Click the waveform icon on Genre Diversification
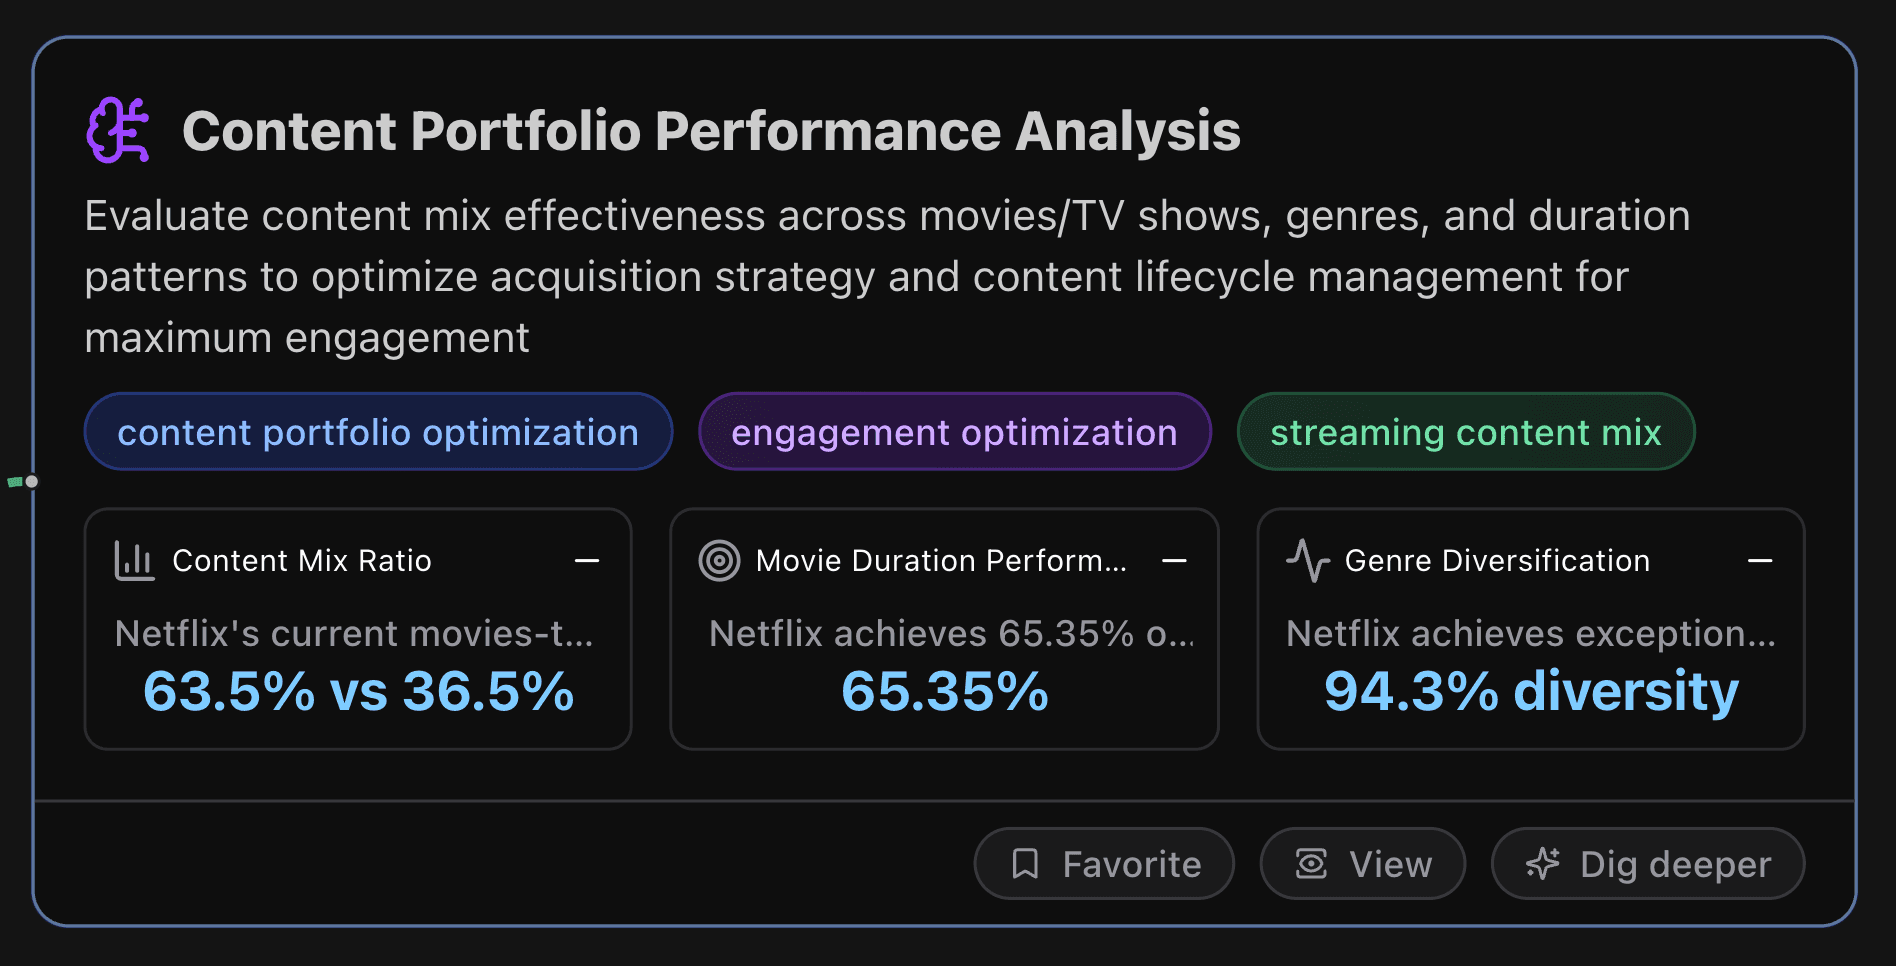Viewport: 1896px width, 966px height. [x=1308, y=560]
